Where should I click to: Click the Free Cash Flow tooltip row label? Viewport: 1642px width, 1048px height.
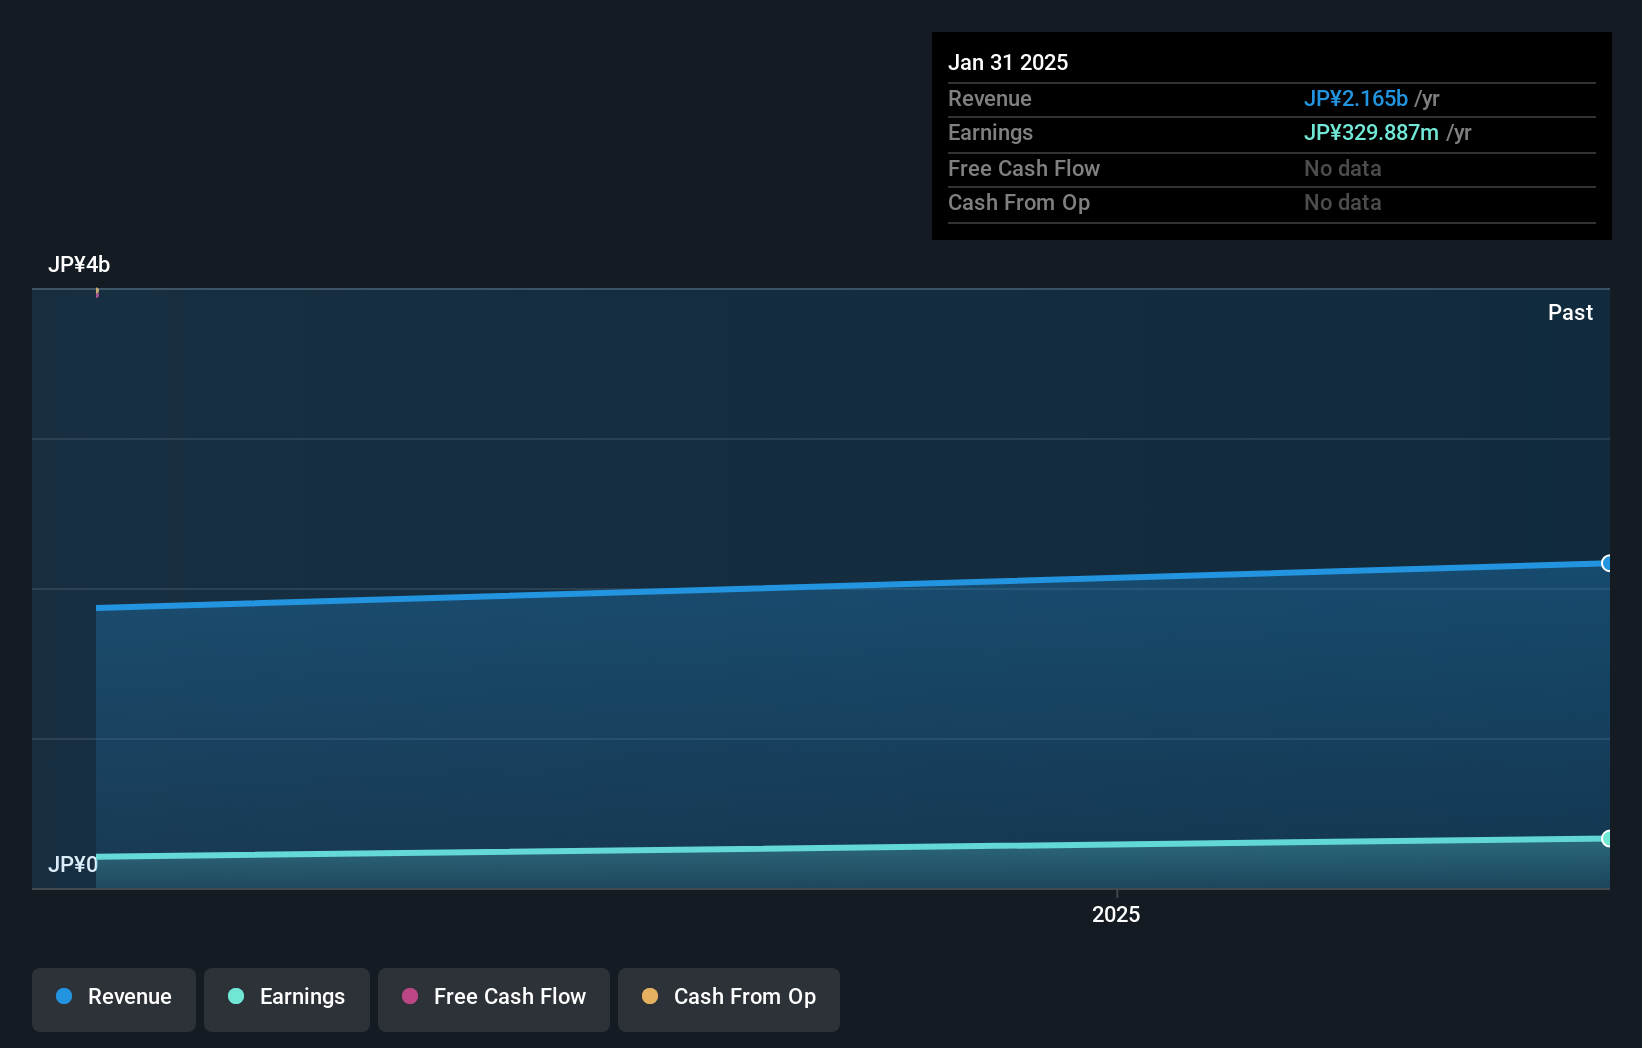[1024, 168]
